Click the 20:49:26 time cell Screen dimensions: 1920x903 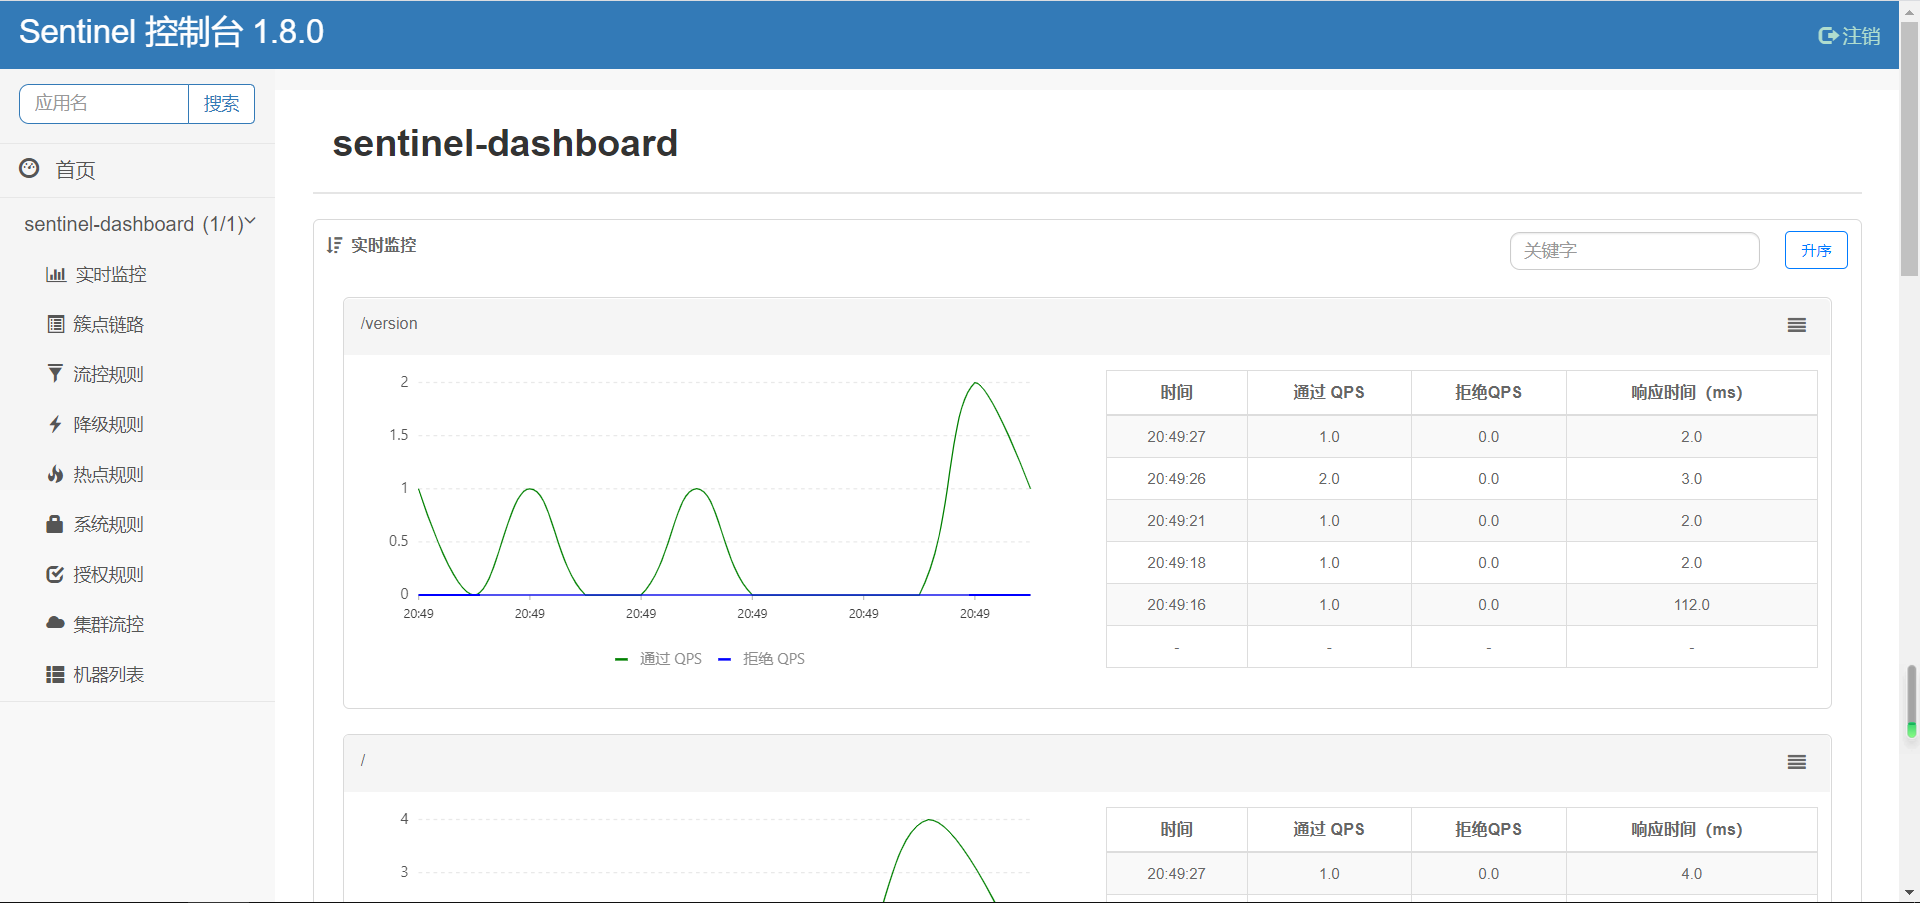(1176, 479)
